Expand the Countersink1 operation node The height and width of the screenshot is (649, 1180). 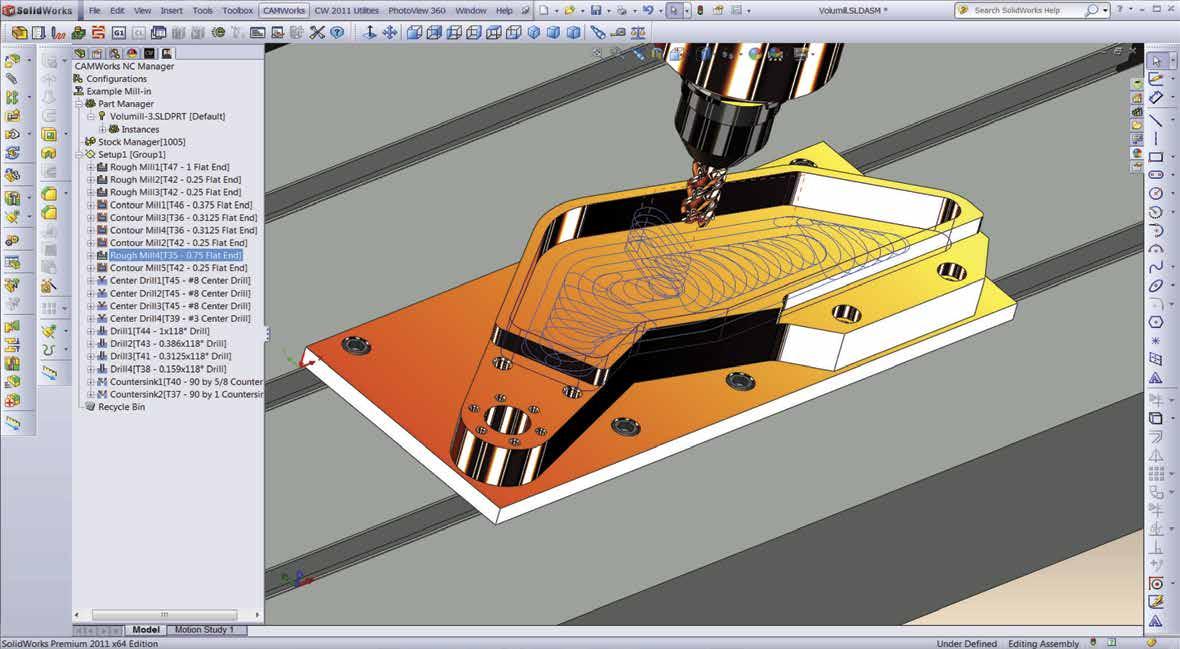click(90, 382)
